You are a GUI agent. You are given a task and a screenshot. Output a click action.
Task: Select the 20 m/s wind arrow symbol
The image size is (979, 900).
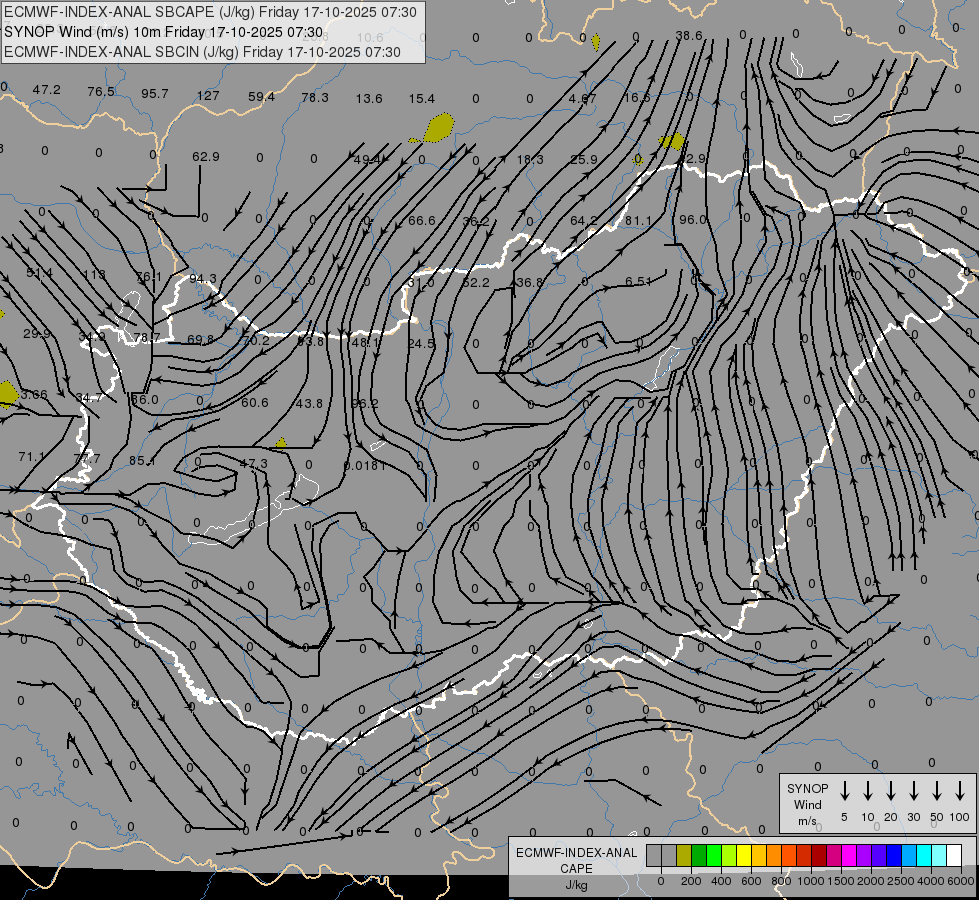891,791
